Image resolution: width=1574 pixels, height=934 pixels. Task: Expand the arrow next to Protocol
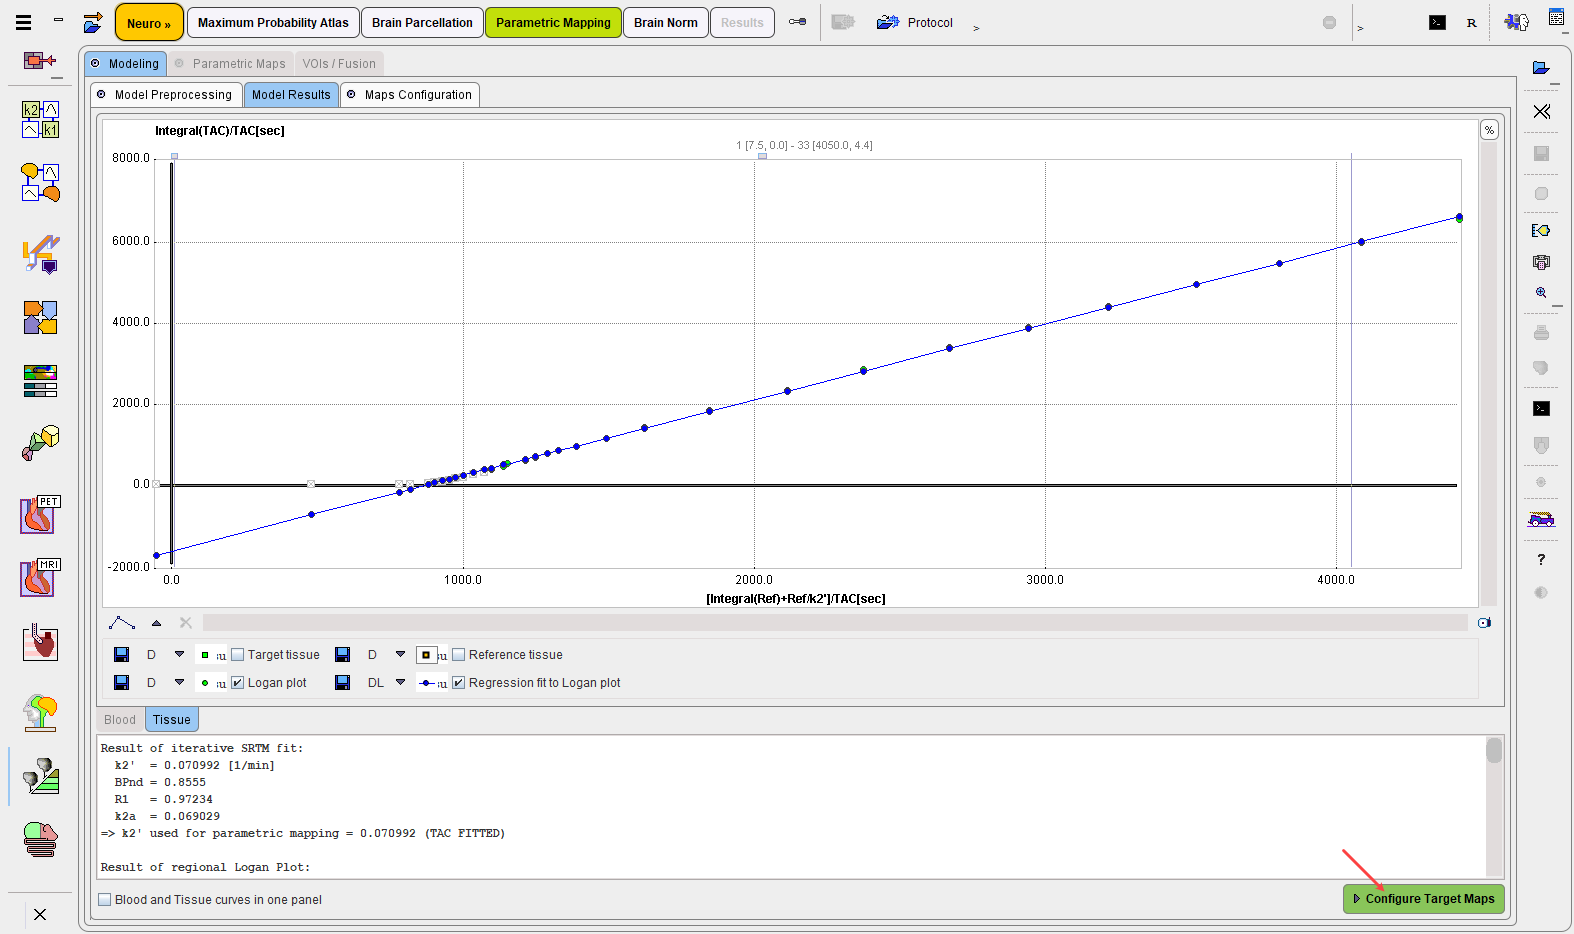click(x=976, y=28)
